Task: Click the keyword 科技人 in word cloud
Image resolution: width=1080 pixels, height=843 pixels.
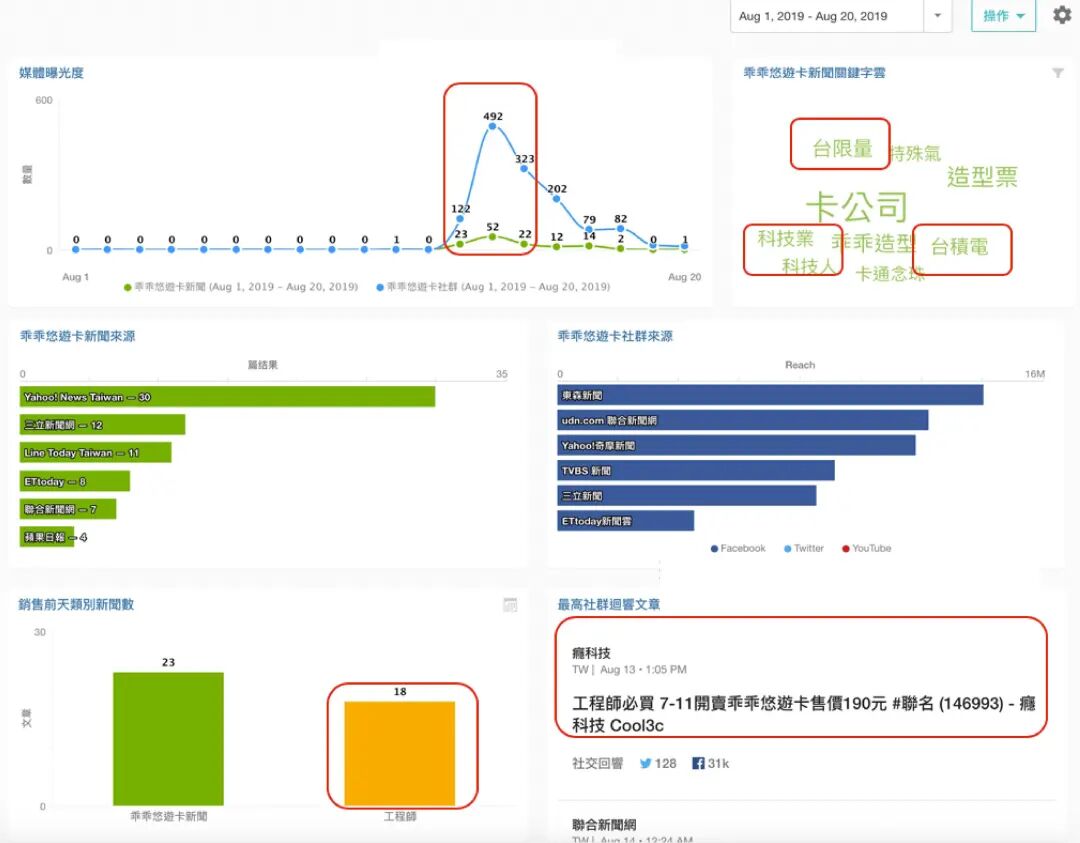Action: point(808,266)
